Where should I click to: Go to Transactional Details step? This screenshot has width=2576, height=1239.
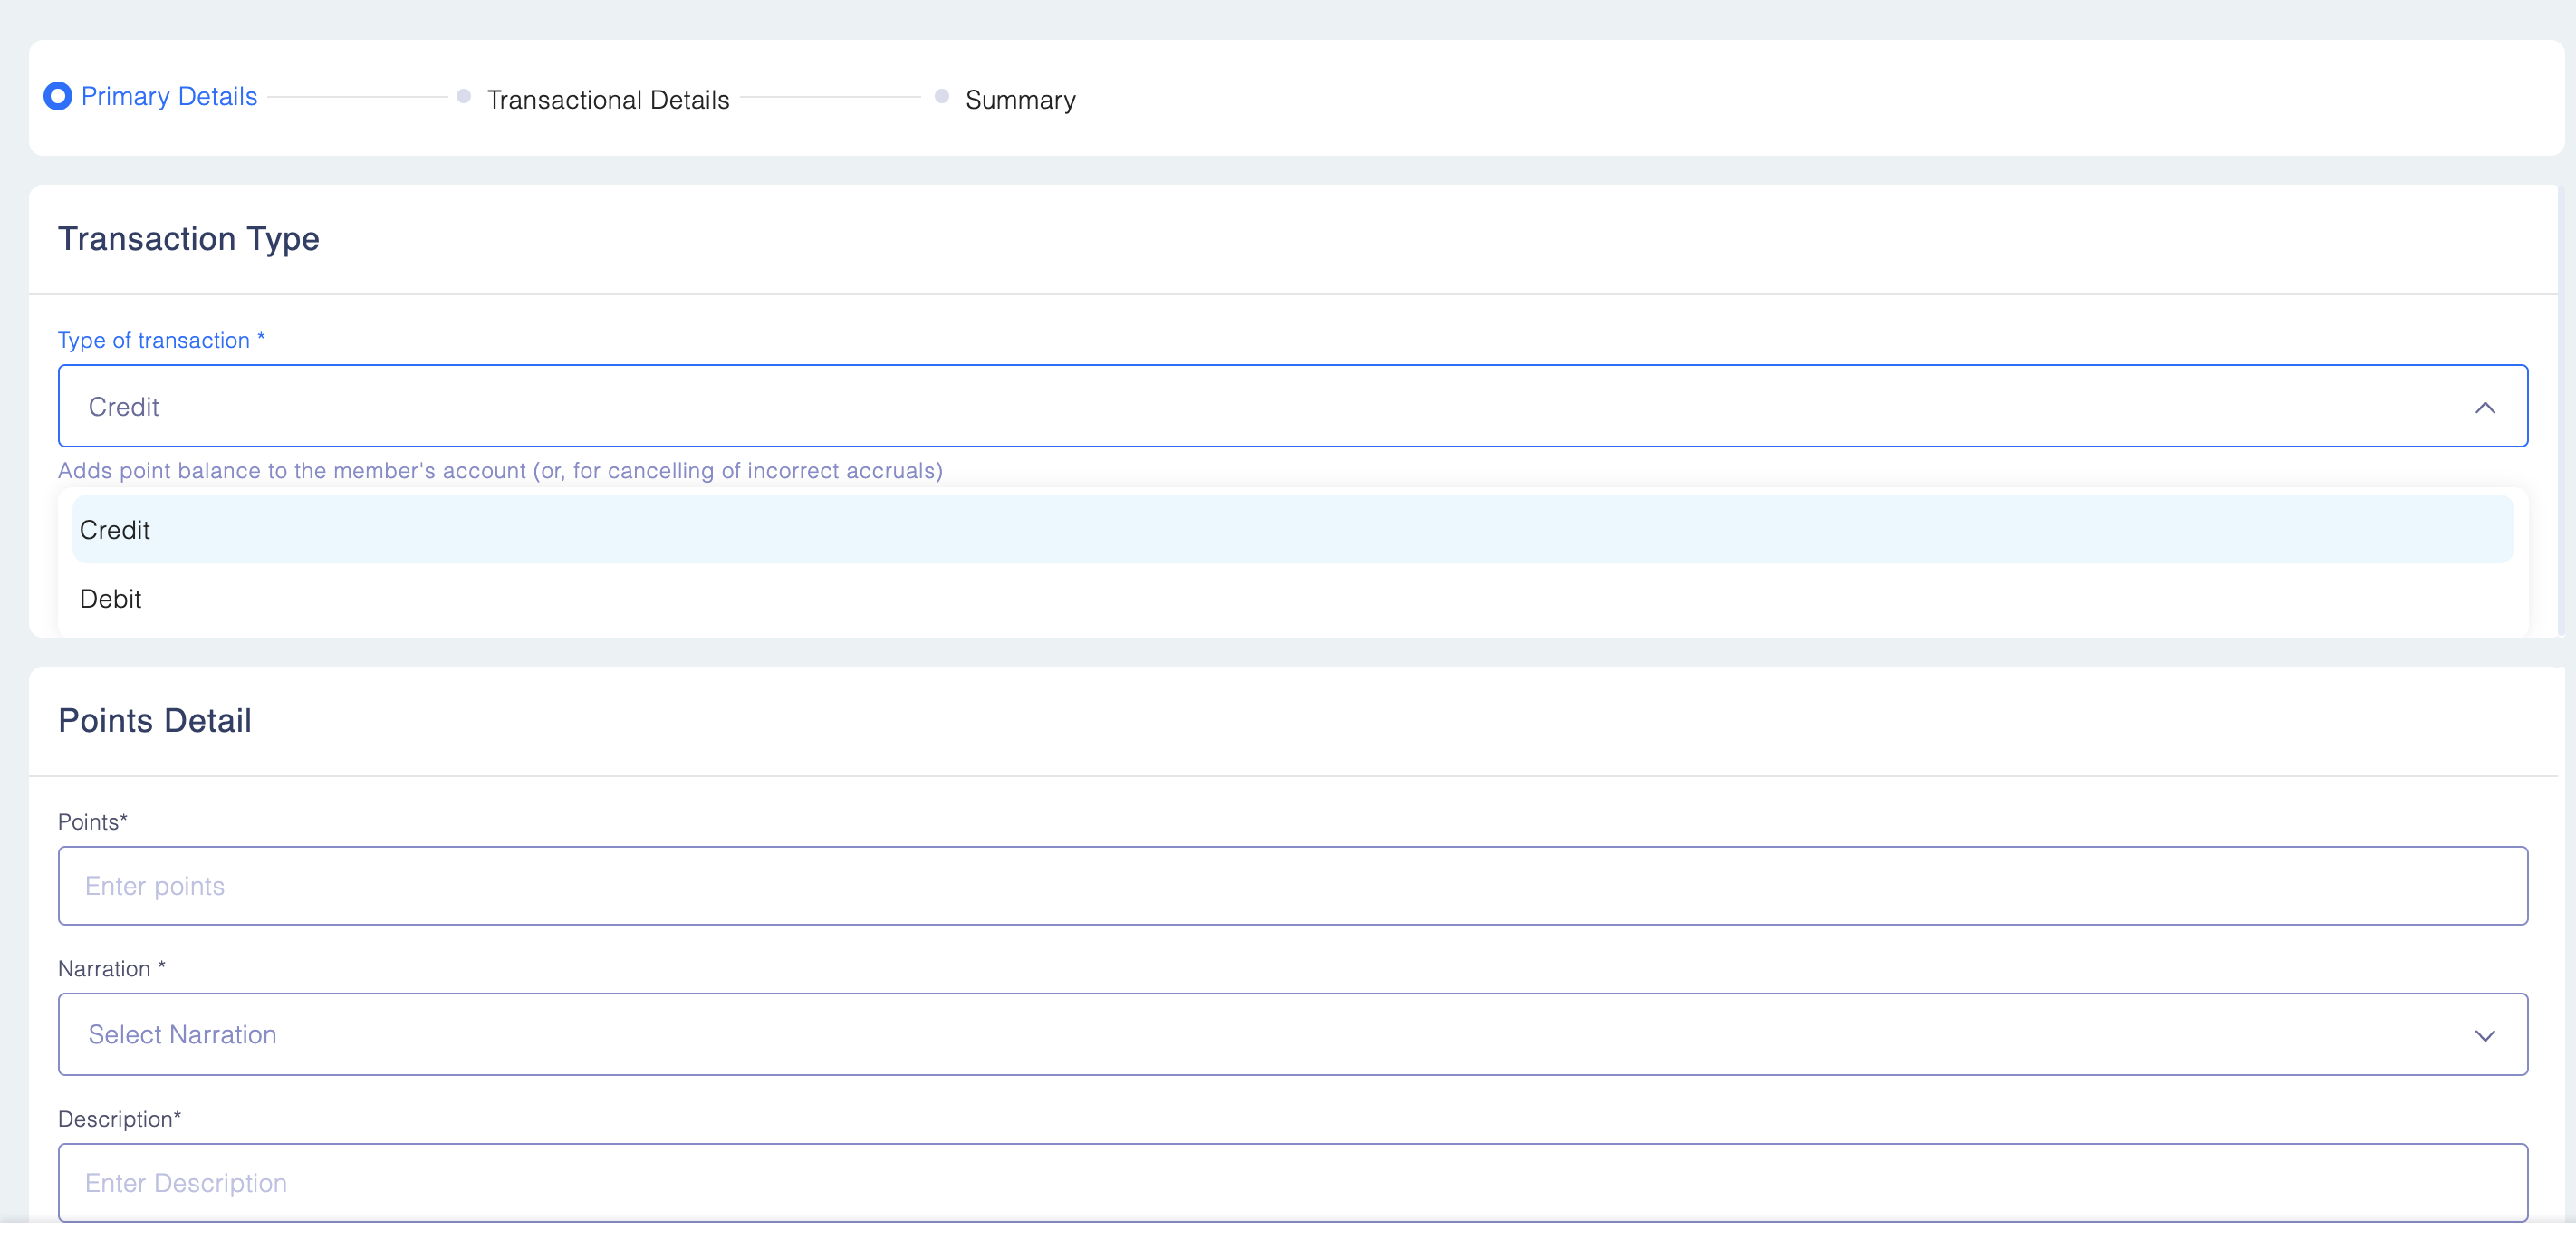point(608,100)
